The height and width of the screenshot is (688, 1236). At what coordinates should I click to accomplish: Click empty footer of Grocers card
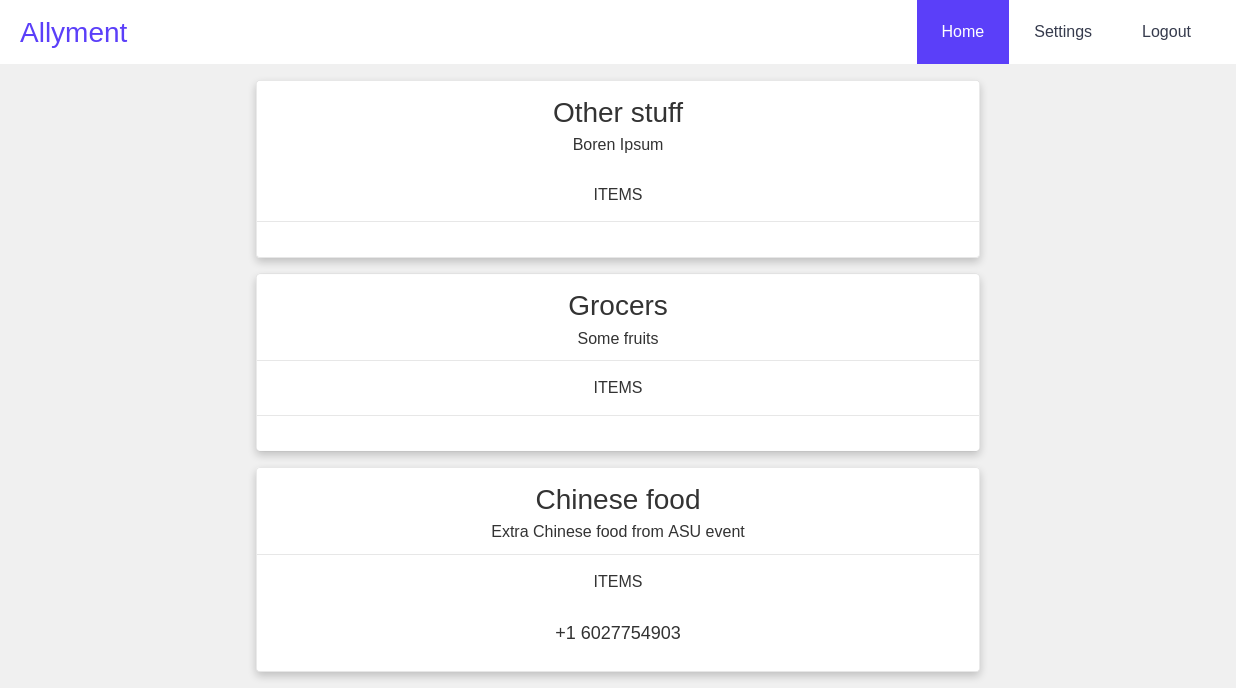pyautogui.click(x=618, y=433)
